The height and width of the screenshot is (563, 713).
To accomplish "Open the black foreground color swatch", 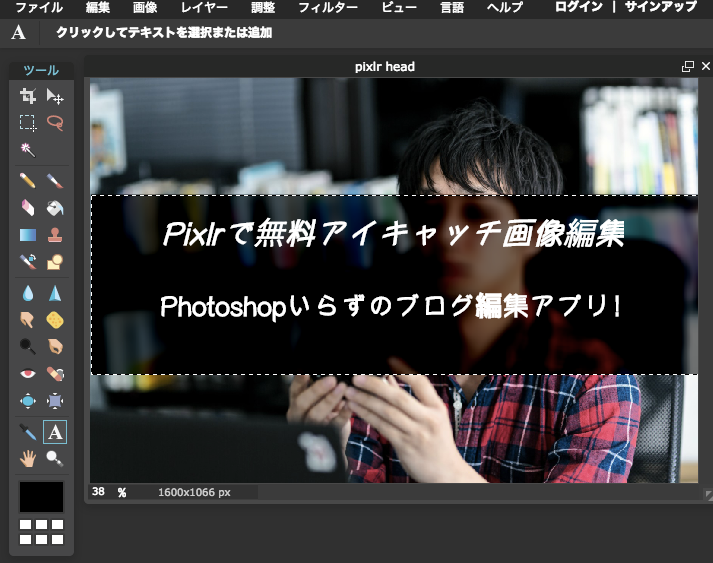I will pyautogui.click(x=41, y=497).
